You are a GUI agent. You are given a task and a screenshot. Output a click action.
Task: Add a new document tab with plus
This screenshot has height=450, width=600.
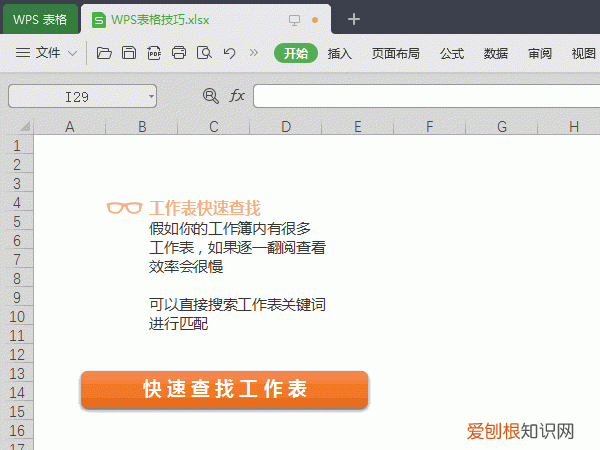pos(354,19)
